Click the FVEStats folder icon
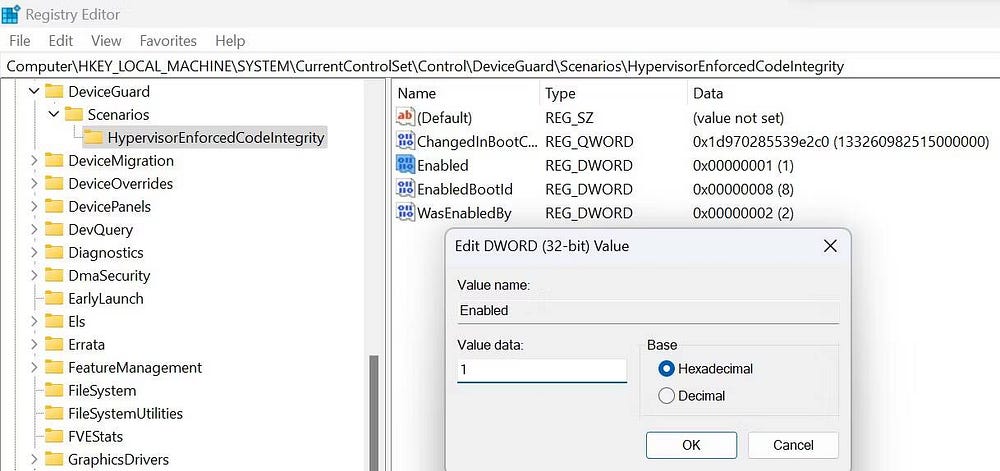Viewport: 1000px width, 471px height. coord(54,437)
